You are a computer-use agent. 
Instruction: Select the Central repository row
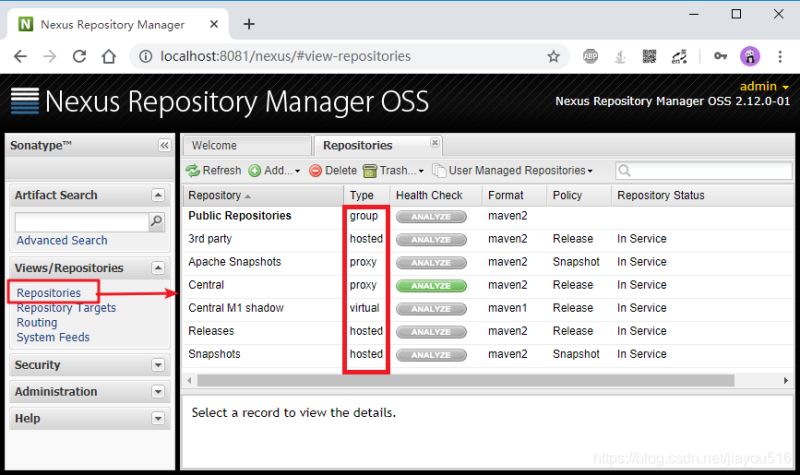point(487,285)
